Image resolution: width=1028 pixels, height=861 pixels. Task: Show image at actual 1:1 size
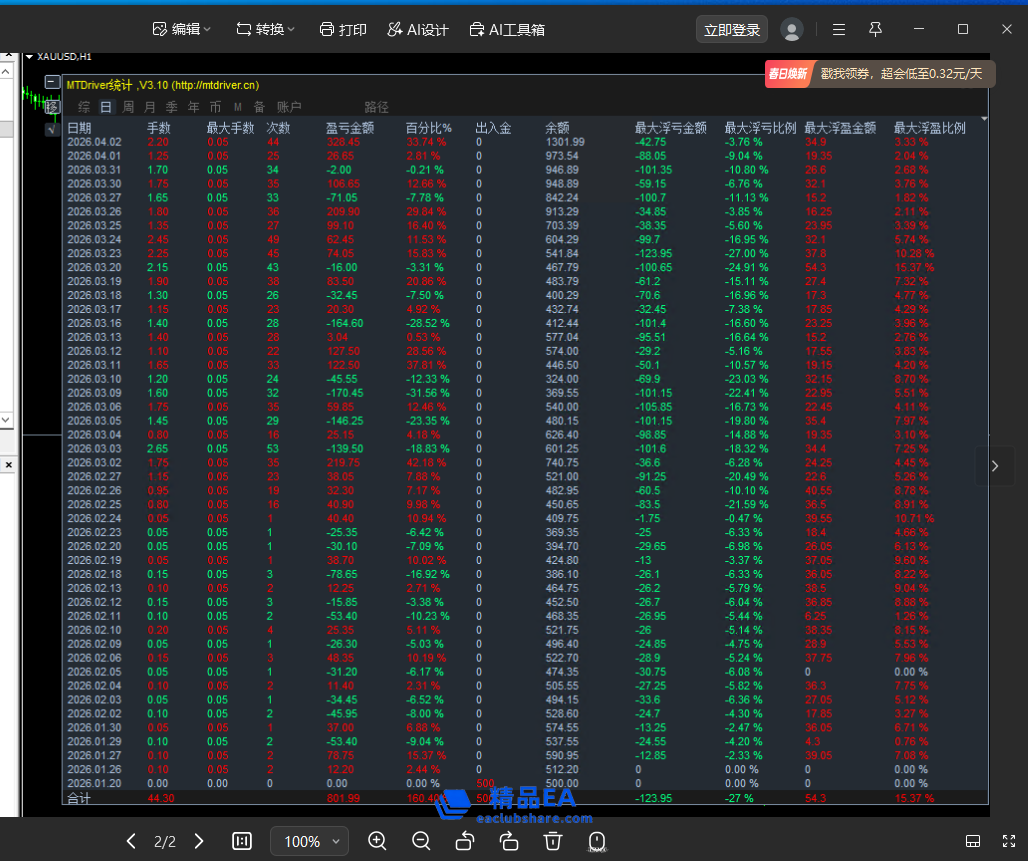(242, 841)
